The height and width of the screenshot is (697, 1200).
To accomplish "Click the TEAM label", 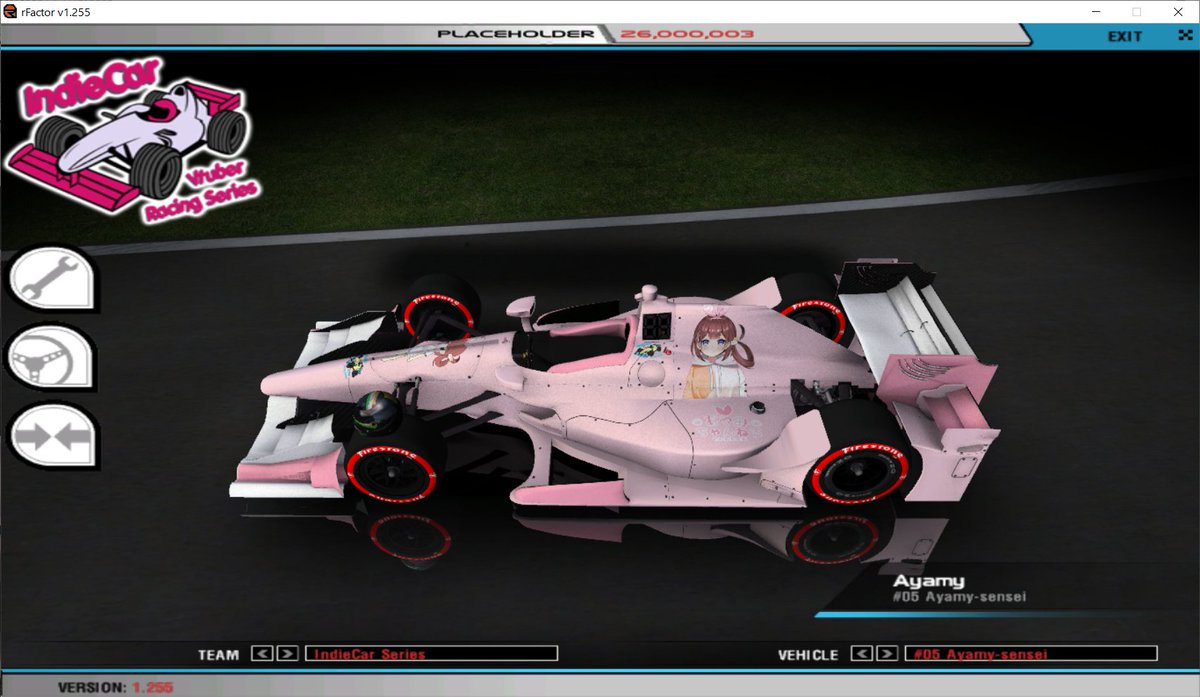I will point(218,655).
